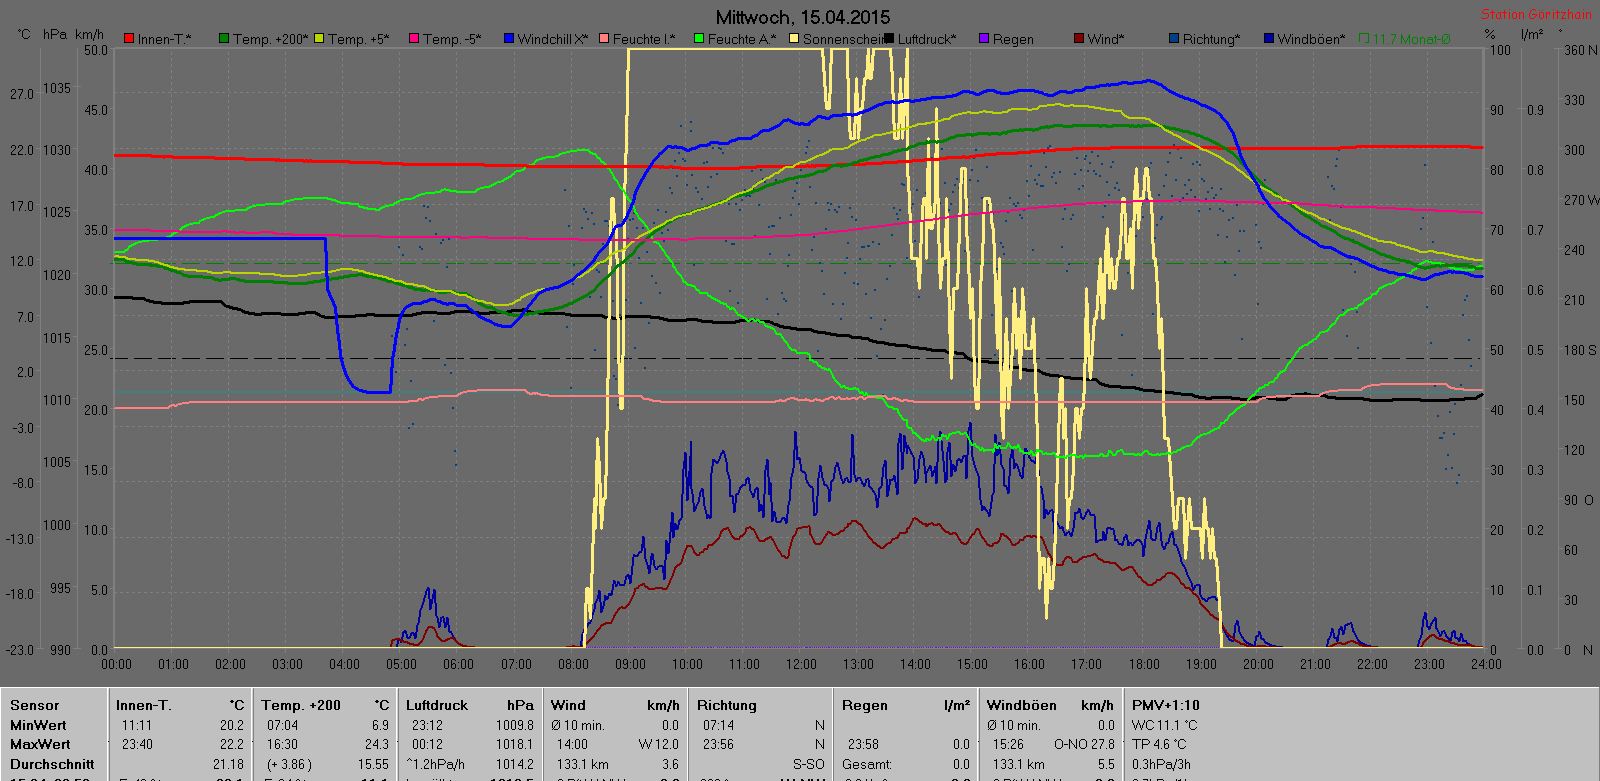The image size is (1600, 781).
Task: Click the Wind column header in table
Action: [x=568, y=705]
